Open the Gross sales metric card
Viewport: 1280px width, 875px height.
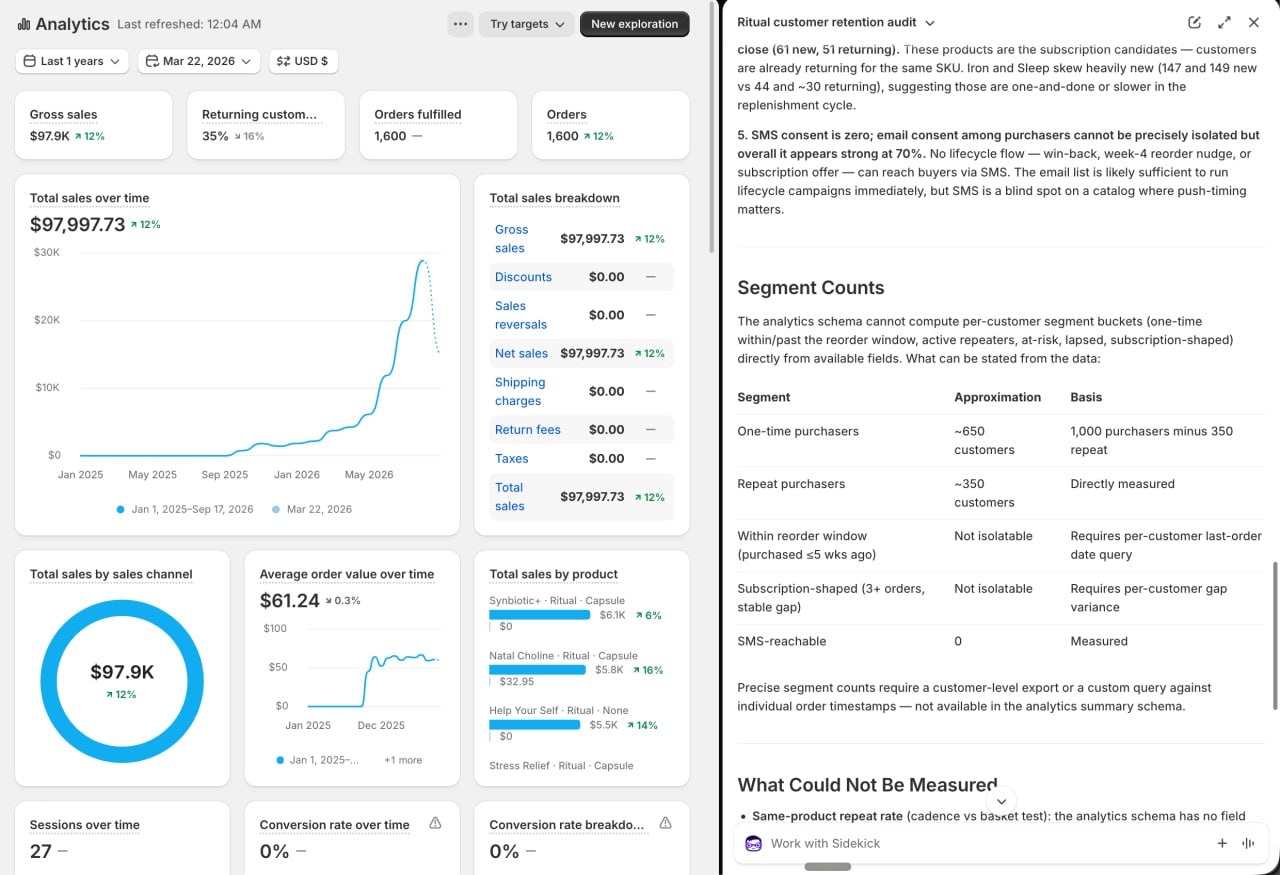pyautogui.click(x=93, y=125)
